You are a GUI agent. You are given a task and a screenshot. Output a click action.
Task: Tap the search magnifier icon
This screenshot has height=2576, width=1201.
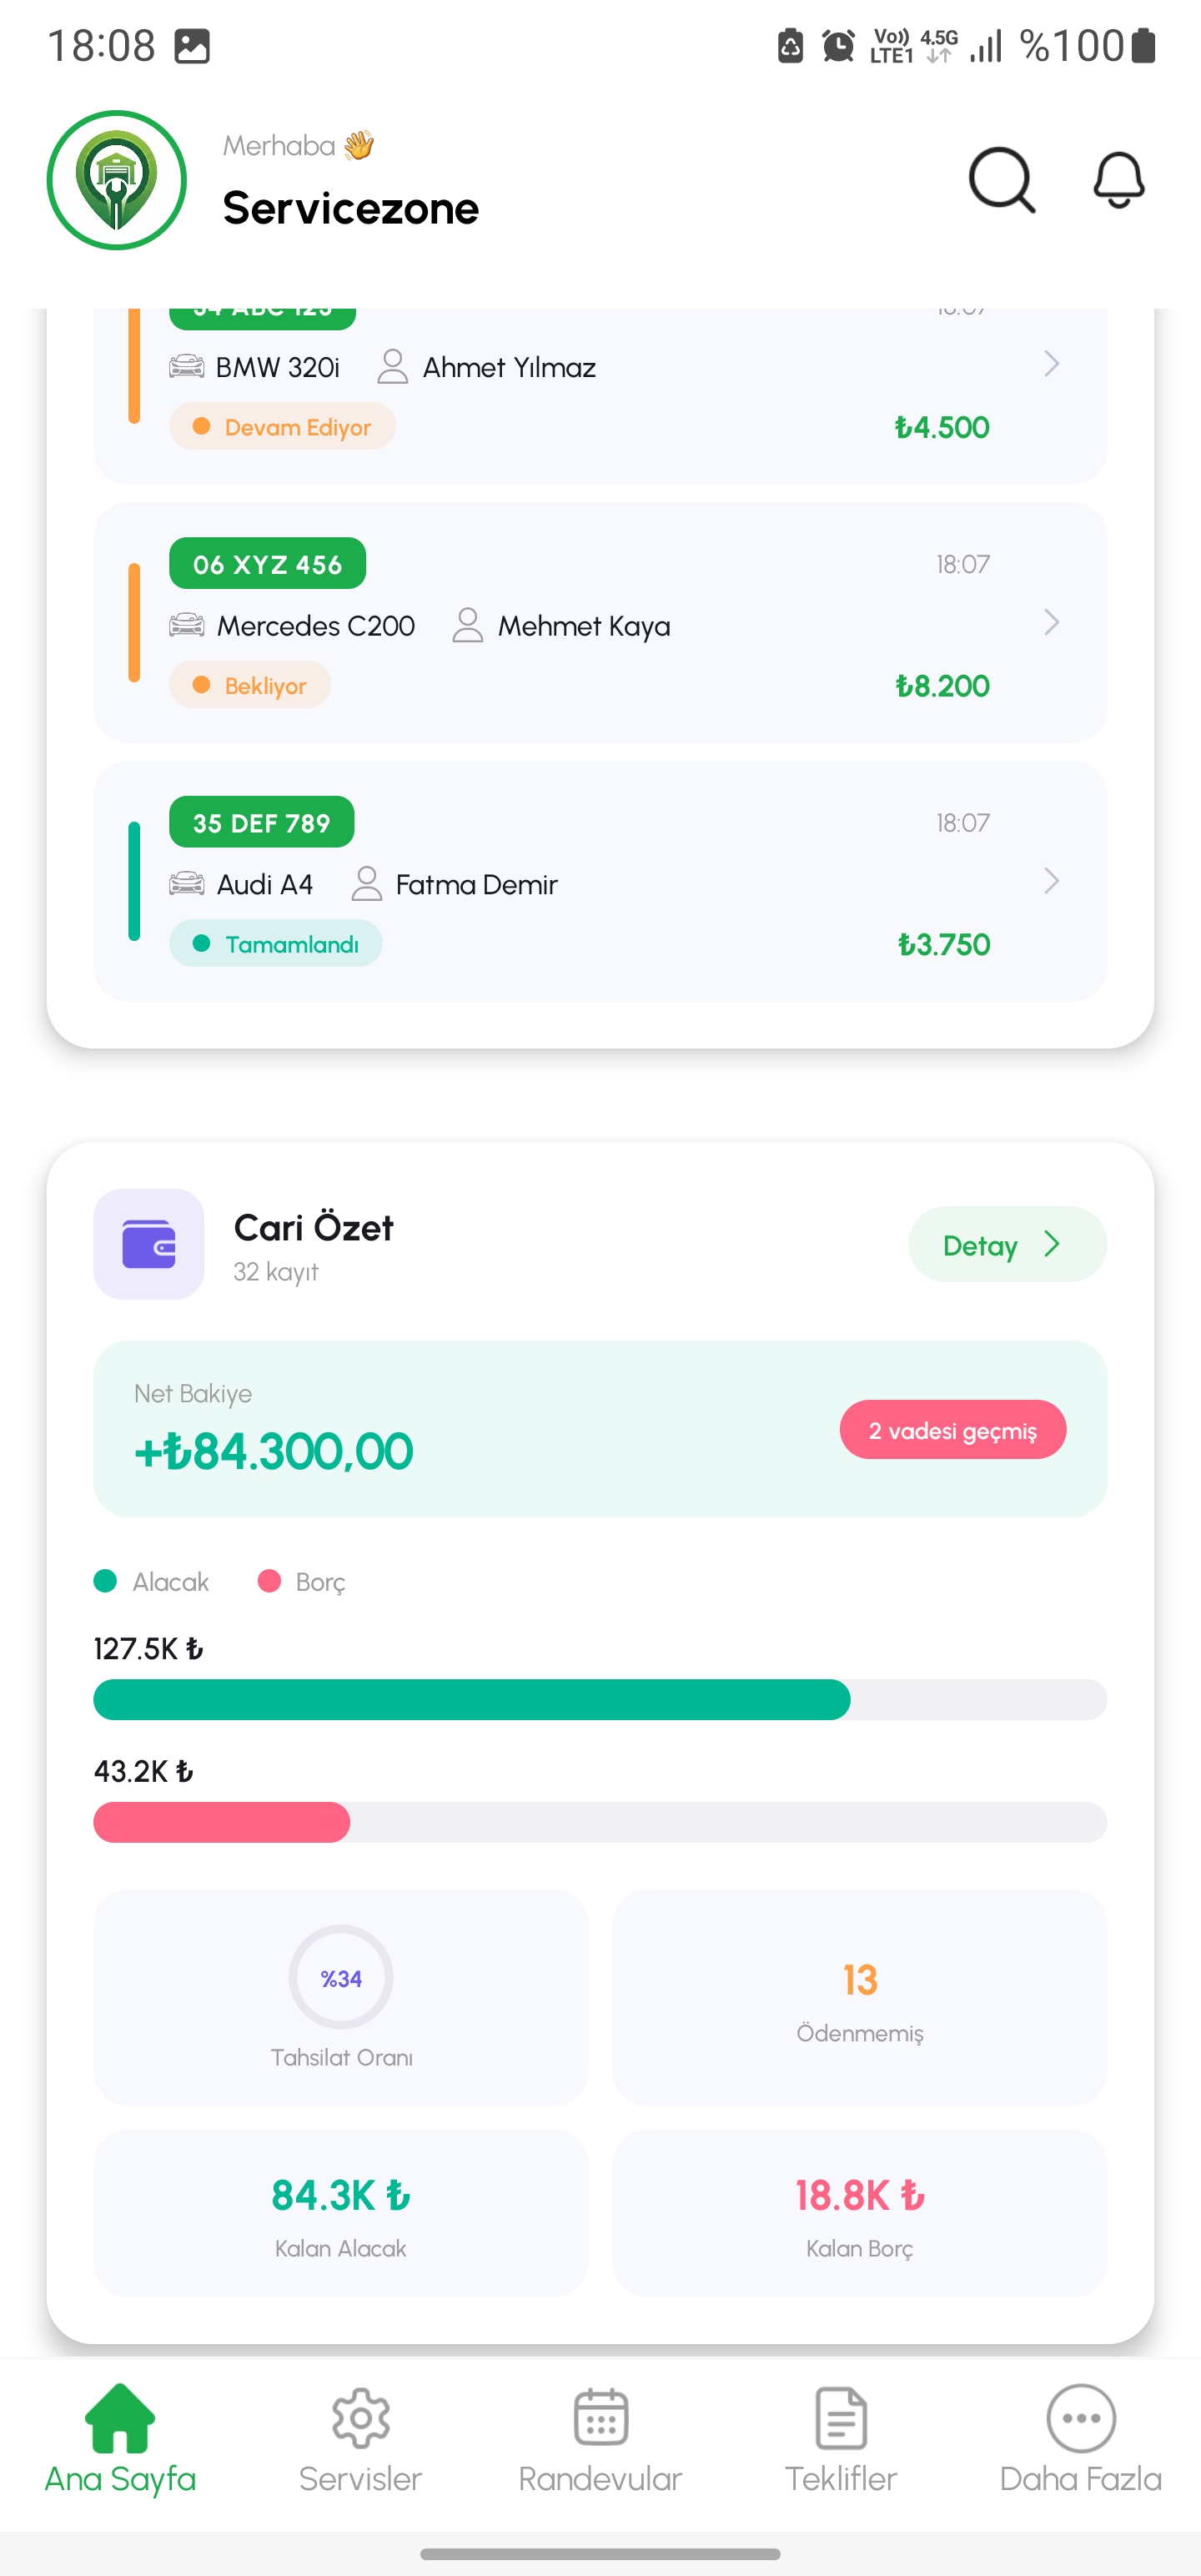pos(1001,181)
